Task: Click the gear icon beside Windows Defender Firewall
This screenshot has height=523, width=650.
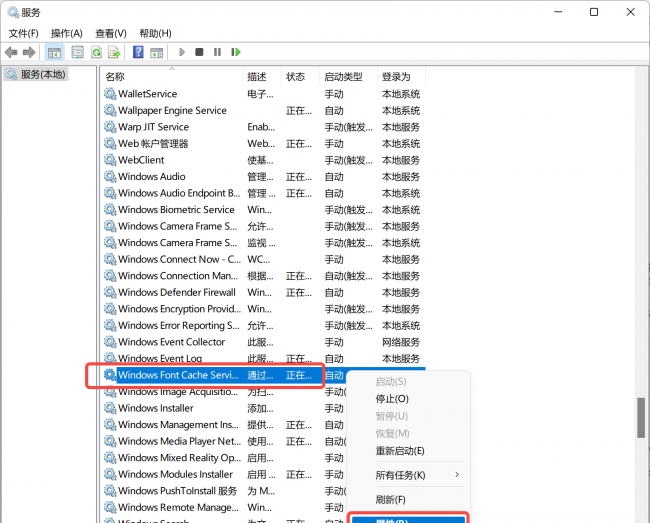Action: tap(110, 292)
